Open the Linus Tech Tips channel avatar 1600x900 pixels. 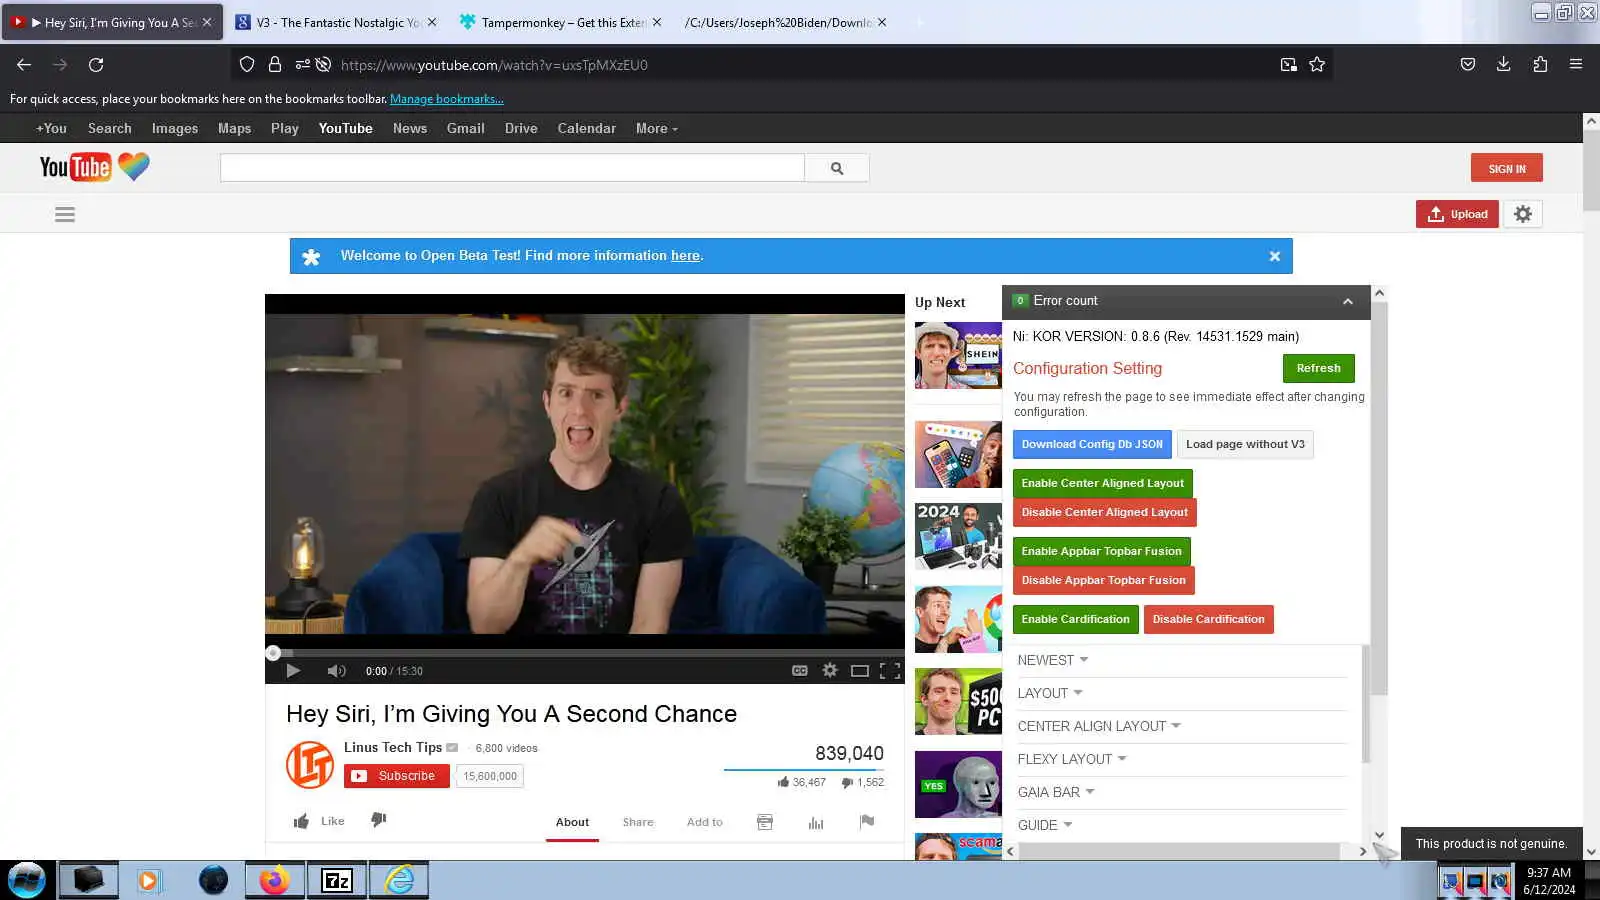point(310,765)
